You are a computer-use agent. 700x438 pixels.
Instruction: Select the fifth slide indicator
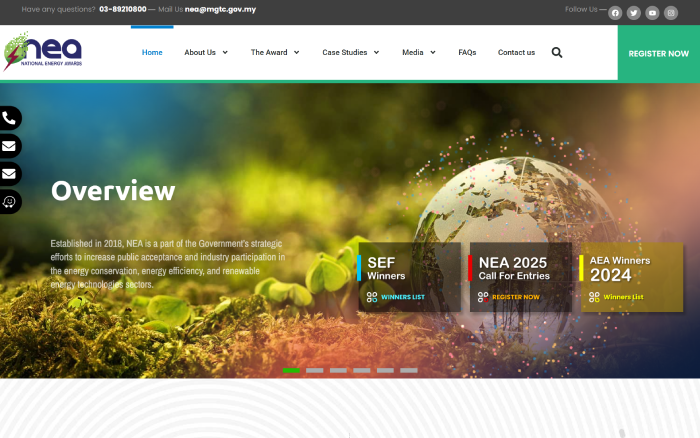coord(385,371)
